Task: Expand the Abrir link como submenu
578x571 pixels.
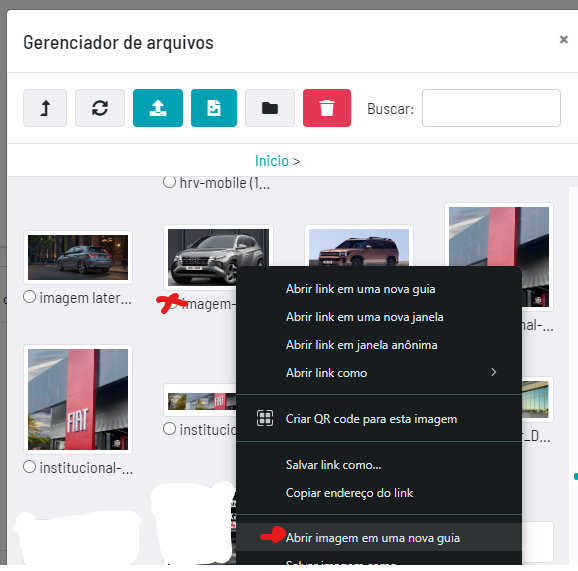Action: tap(379, 373)
